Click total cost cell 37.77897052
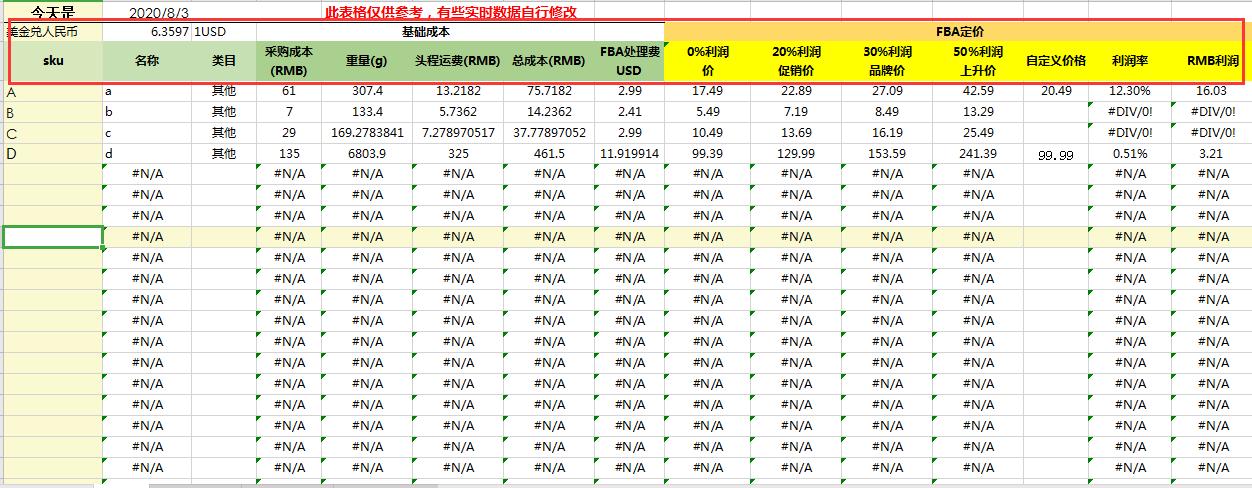 click(x=548, y=133)
